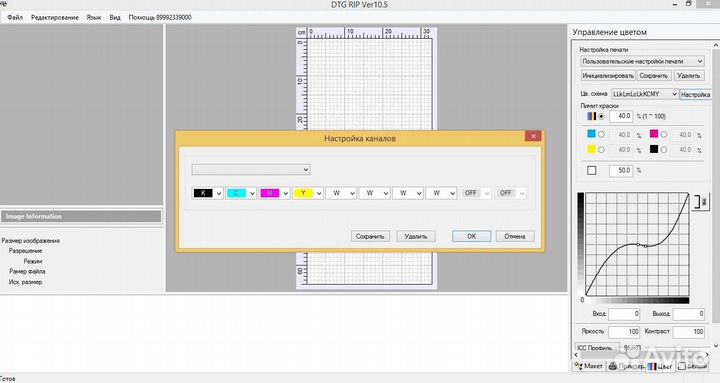Image resolution: width=720 pixels, height=383 pixels.
Task: Open the Язык menu
Action: click(94, 17)
